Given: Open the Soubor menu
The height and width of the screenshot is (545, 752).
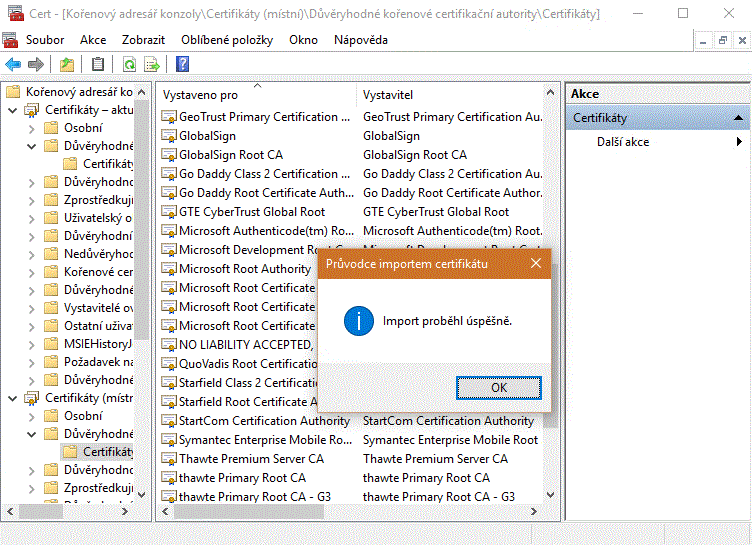Looking at the screenshot, I should click(45, 40).
